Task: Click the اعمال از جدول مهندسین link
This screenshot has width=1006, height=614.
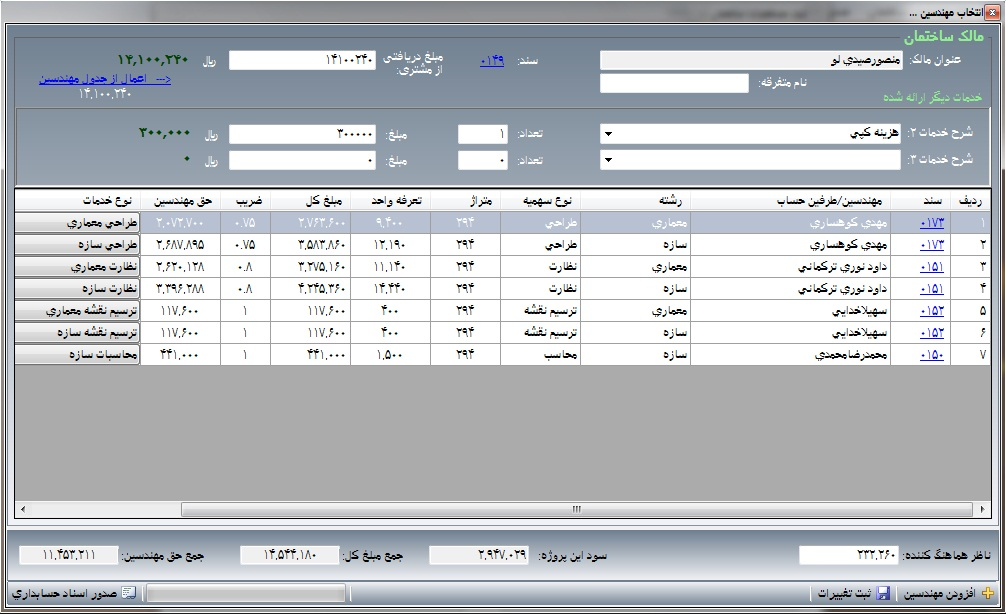Action: (105, 79)
